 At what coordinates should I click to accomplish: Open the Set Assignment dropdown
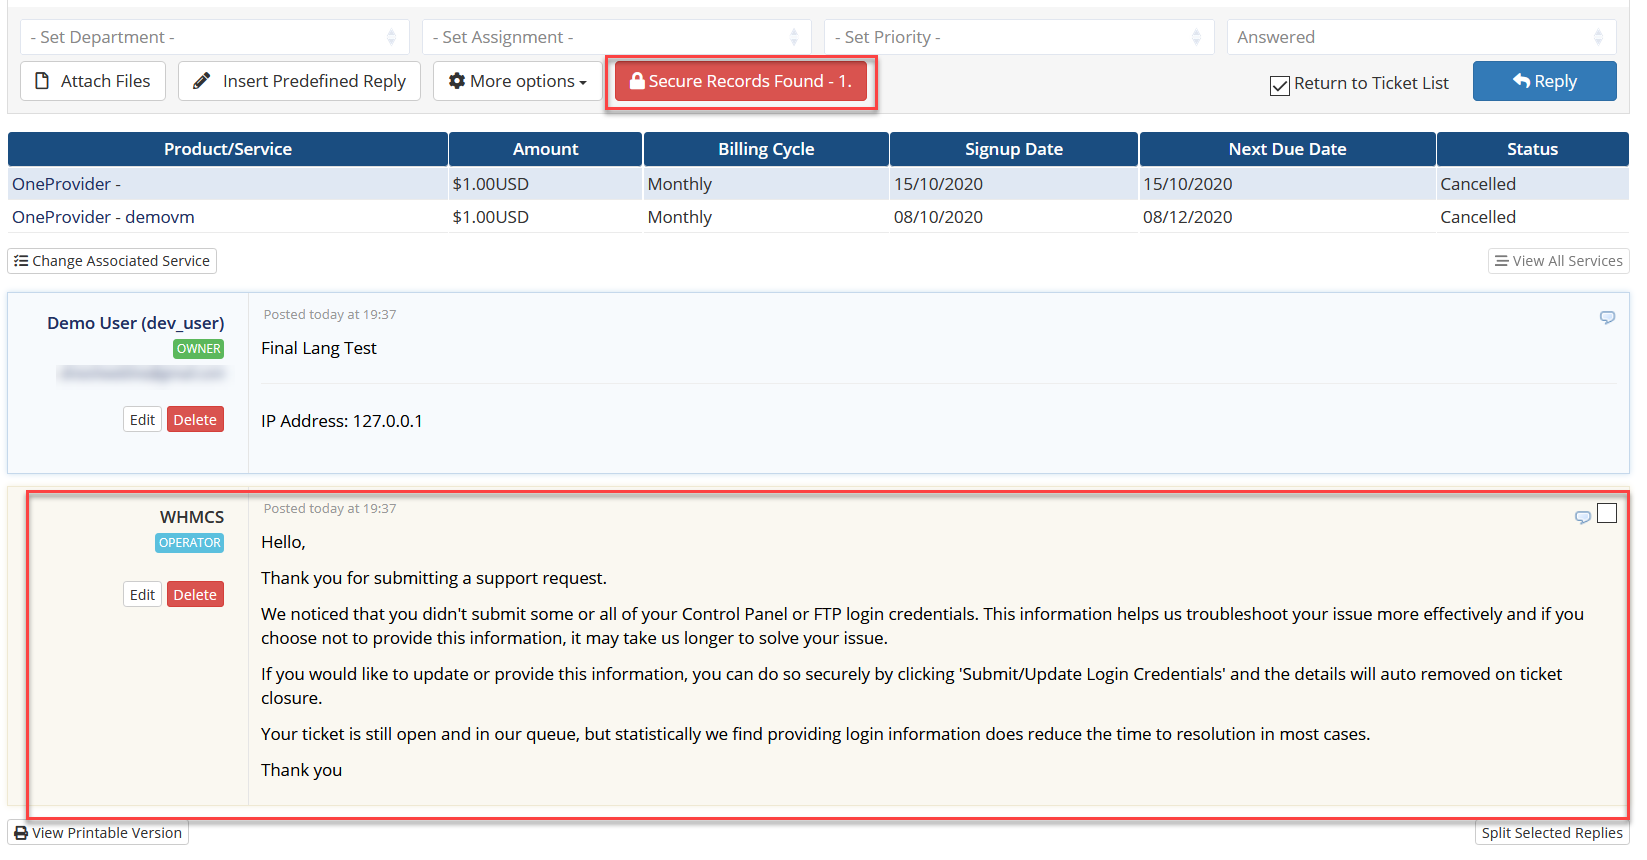coord(616,37)
